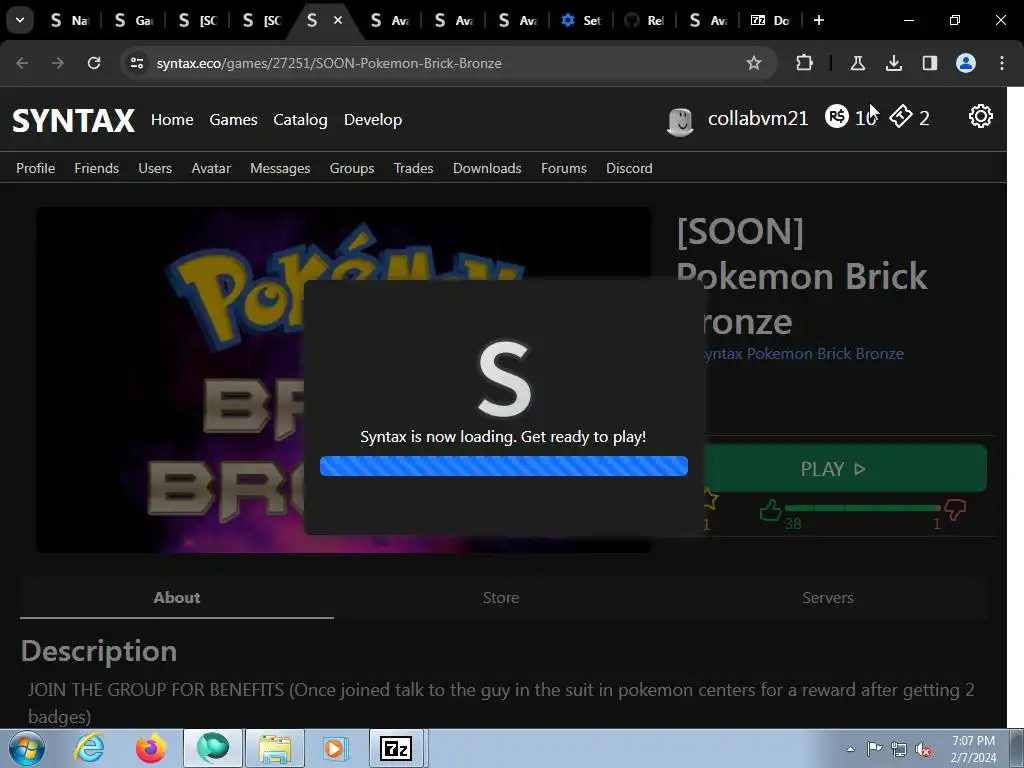The width and height of the screenshot is (1024, 768).
Task: Switch to the Settings browser tab
Action: [x=581, y=21]
